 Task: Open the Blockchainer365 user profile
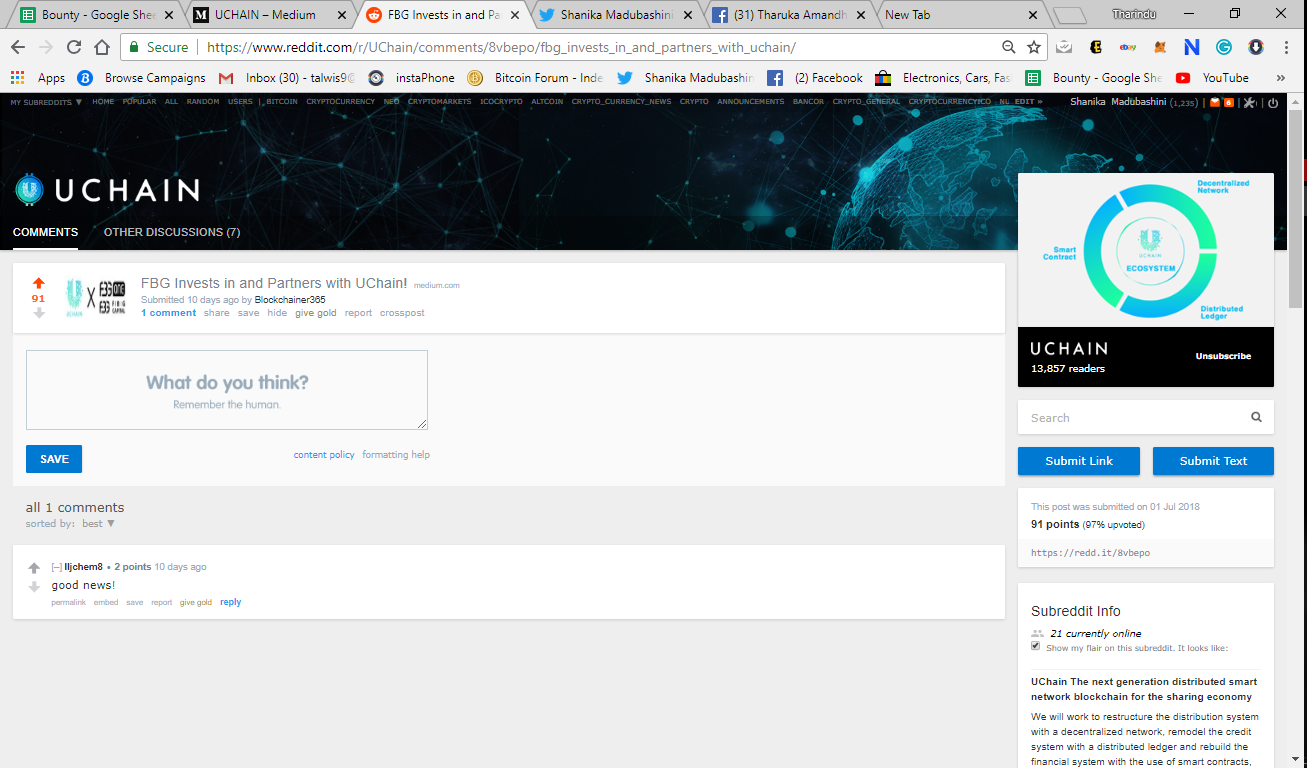[x=290, y=300]
